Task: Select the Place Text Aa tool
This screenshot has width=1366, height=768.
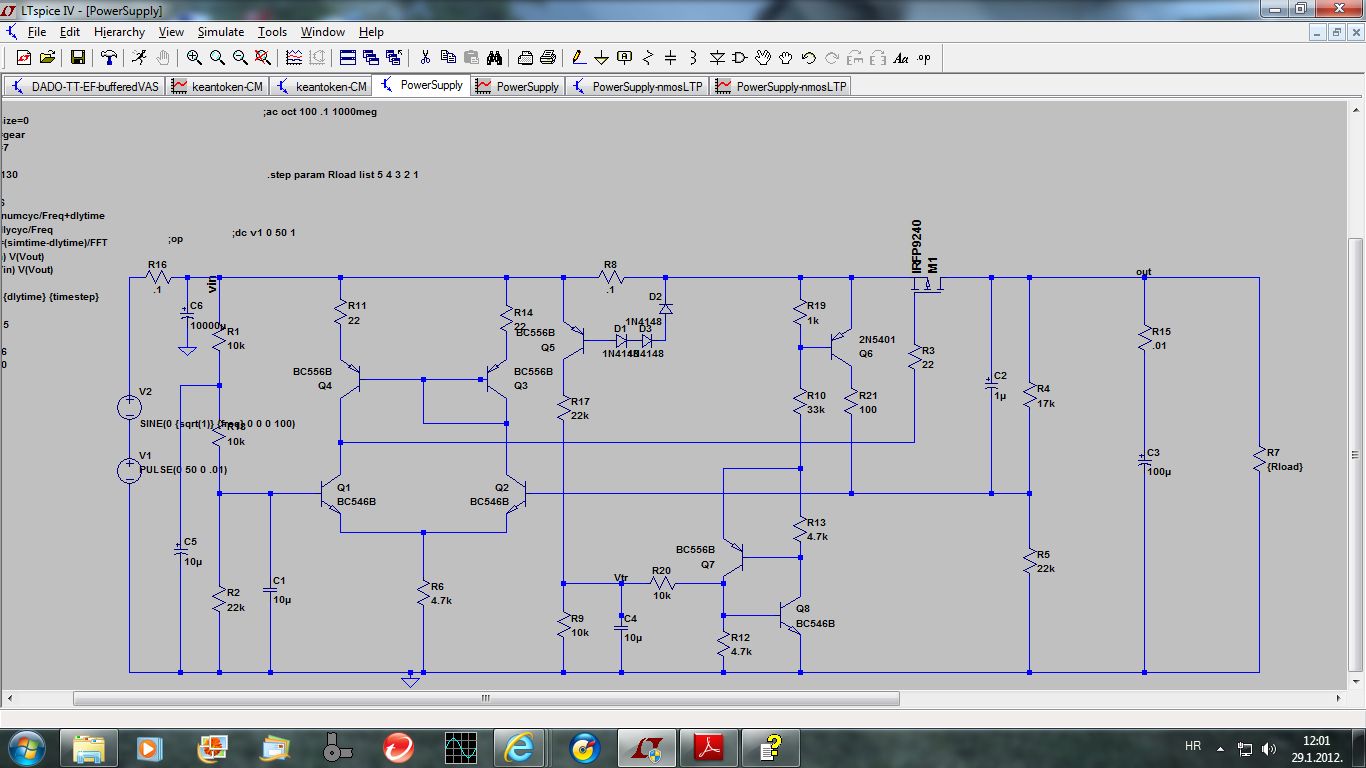Action: pyautogui.click(x=901, y=58)
